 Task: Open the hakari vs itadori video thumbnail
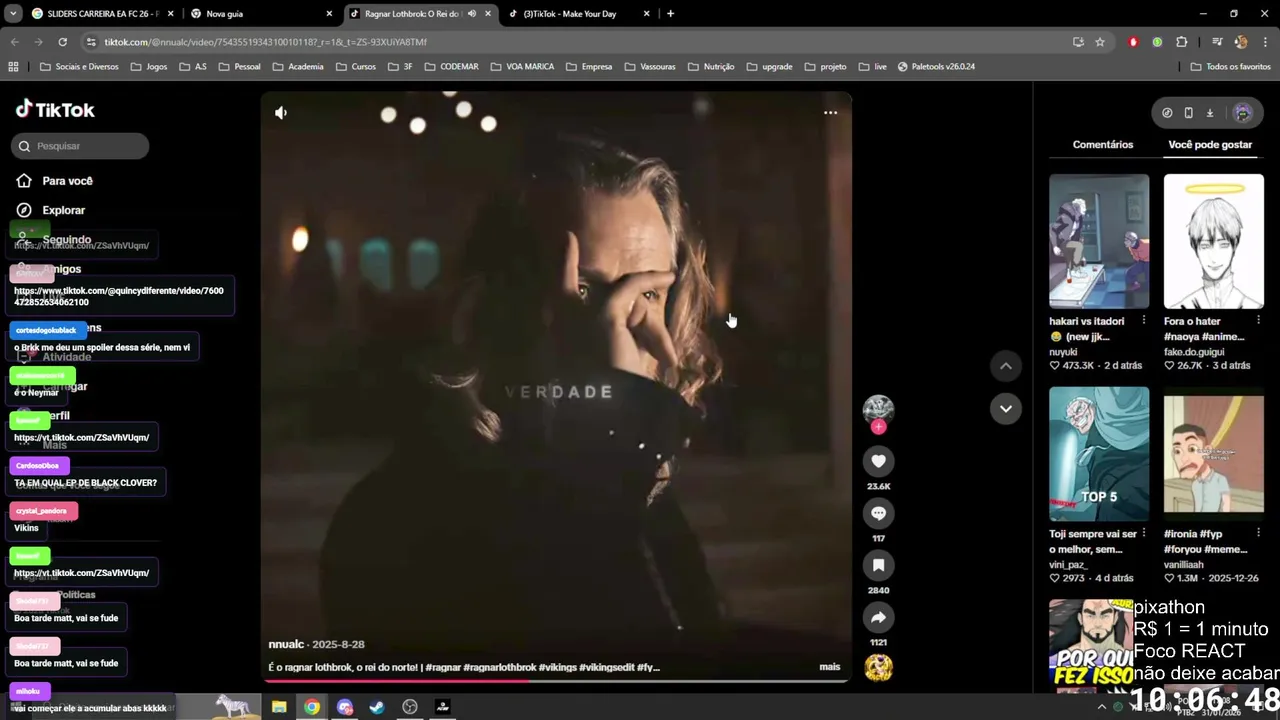tap(1099, 241)
